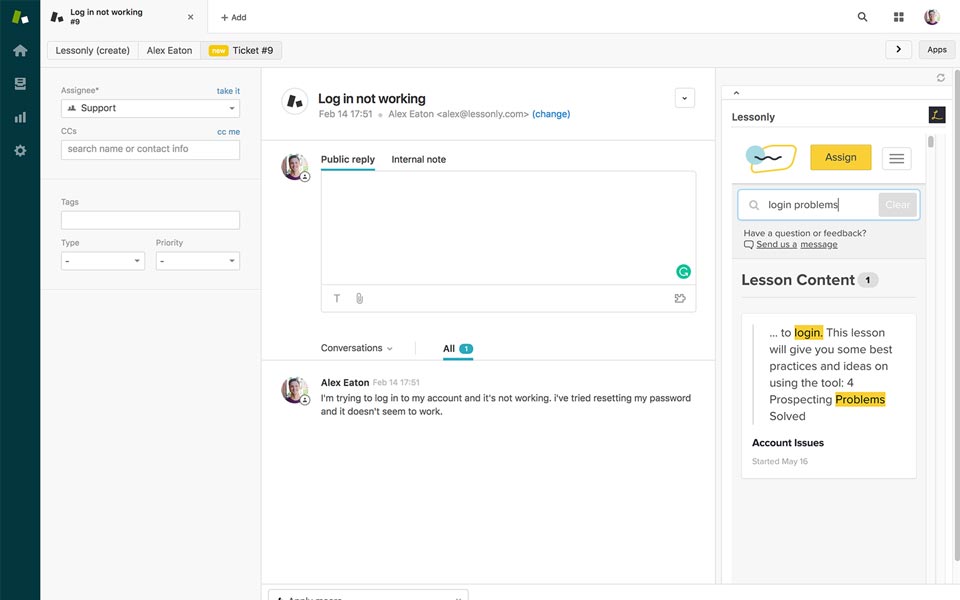
Task: Click the 'Log in not working' ticket title
Action: click(372, 99)
